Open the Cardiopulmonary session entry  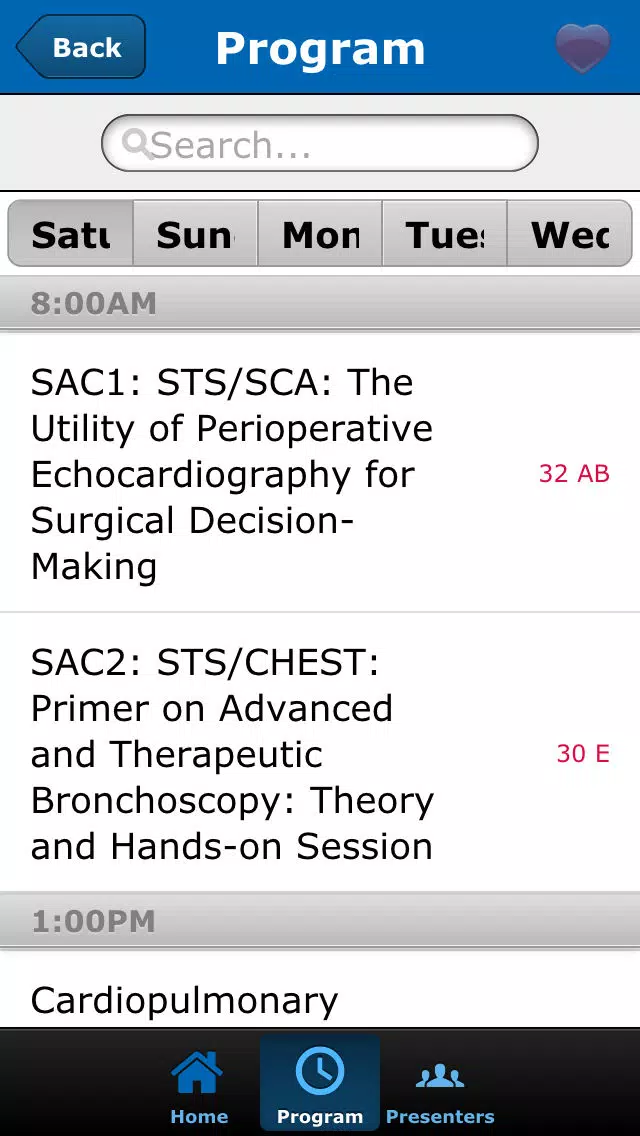320,991
